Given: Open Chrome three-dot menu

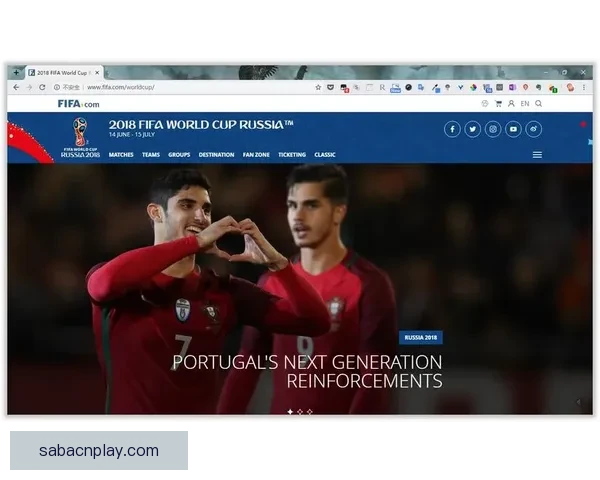Looking at the screenshot, I should coord(584,87).
